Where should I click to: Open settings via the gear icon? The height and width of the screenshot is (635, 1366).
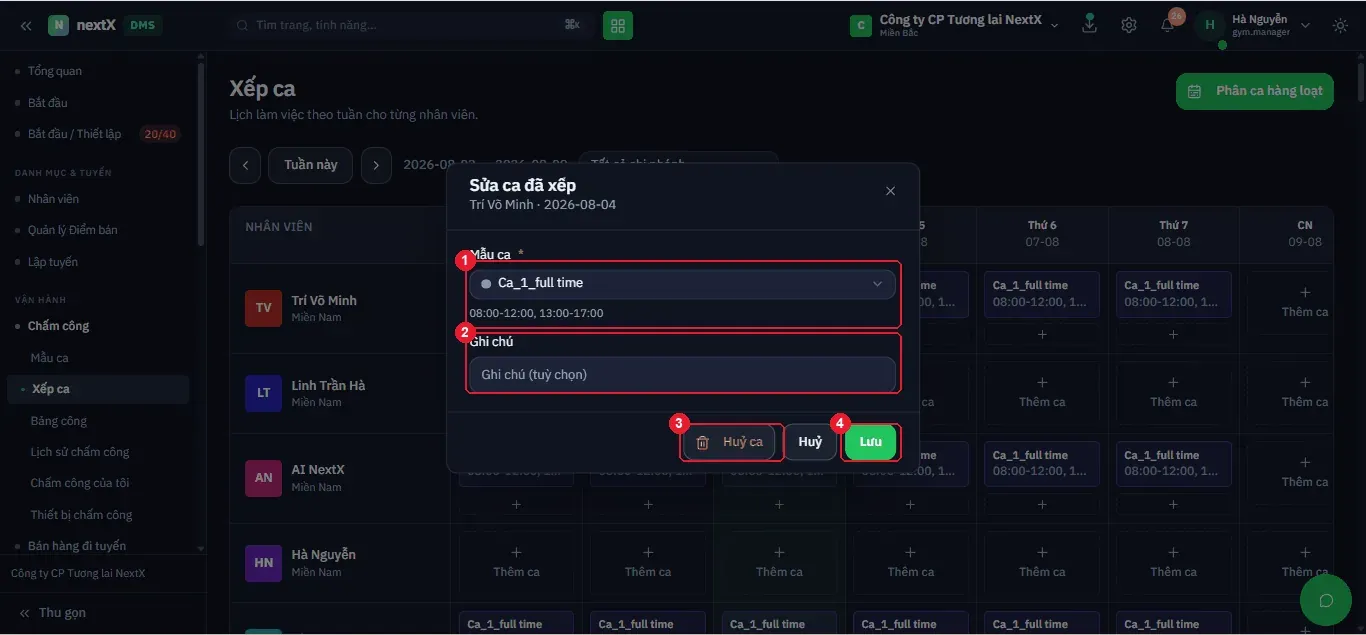1129,25
